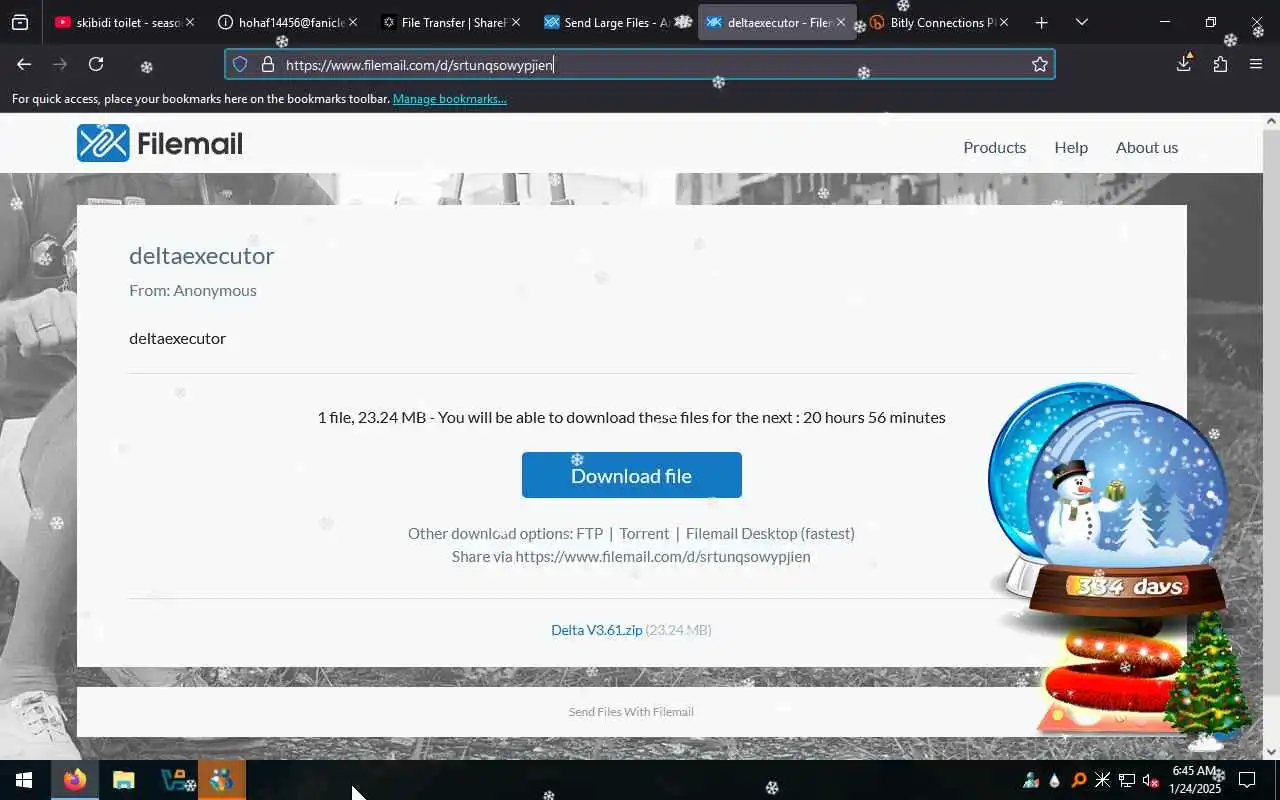This screenshot has width=1280, height=800.
Task: Open the Manage bookmarks link
Action: [x=450, y=99]
